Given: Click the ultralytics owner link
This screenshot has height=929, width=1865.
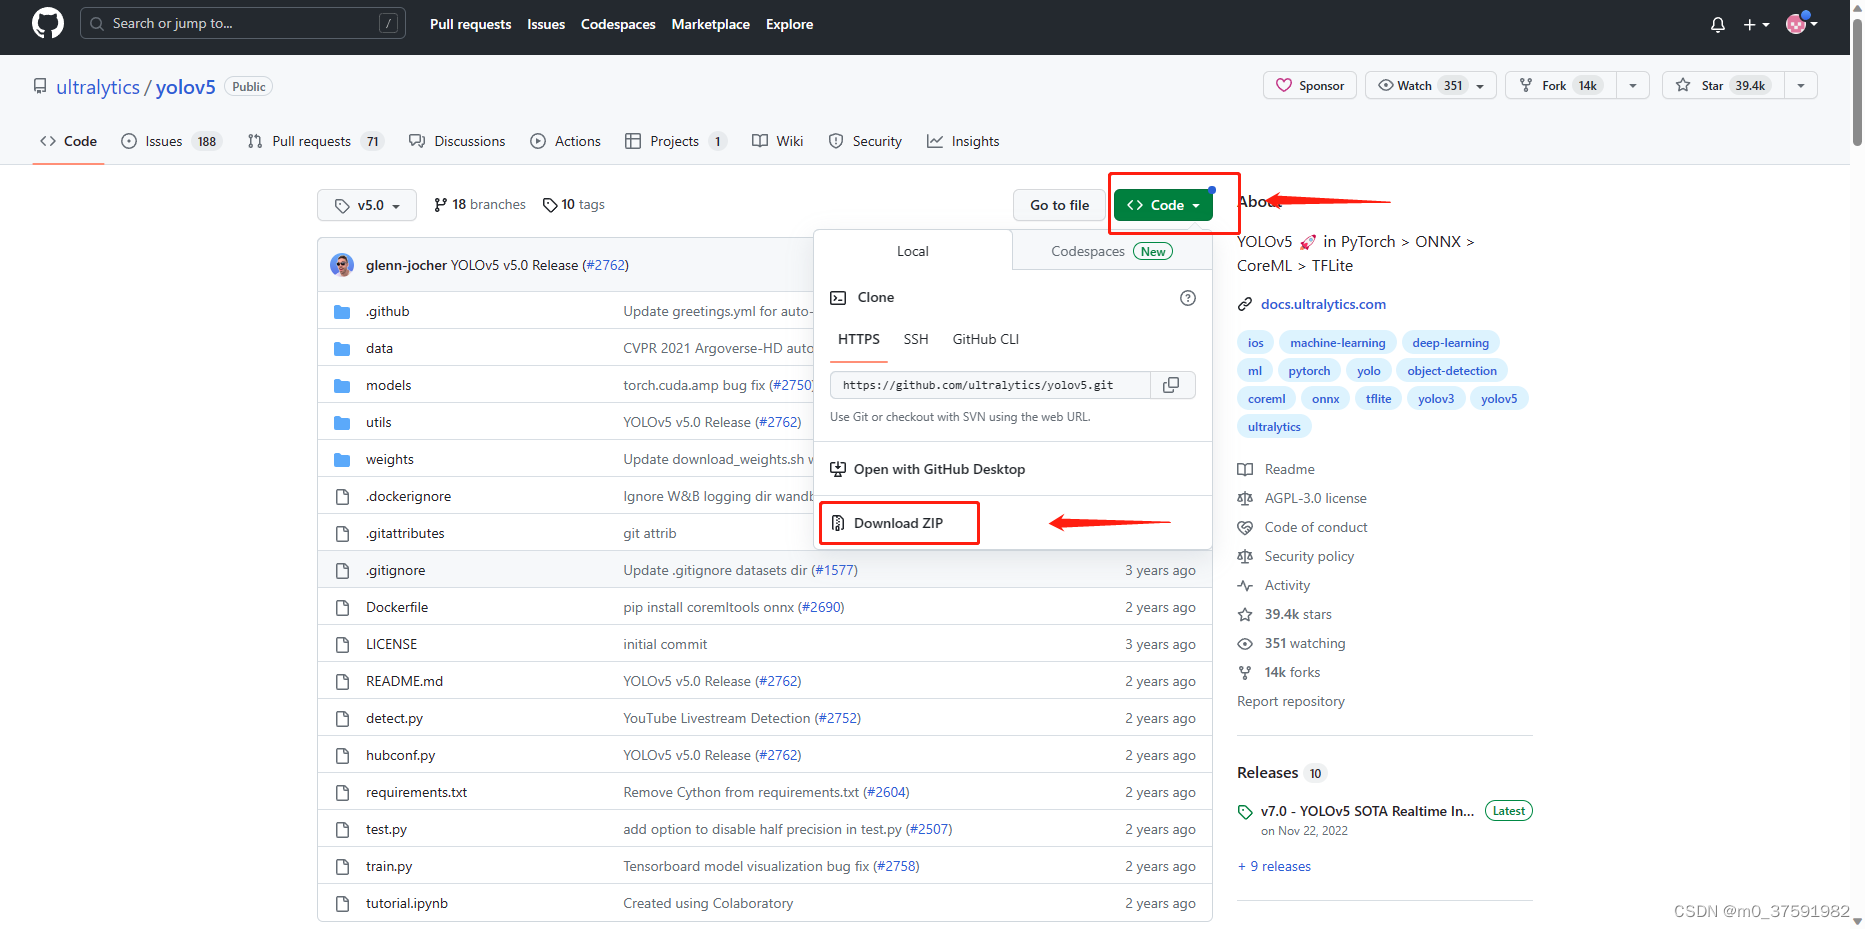Looking at the screenshot, I should pyautogui.click(x=98, y=87).
